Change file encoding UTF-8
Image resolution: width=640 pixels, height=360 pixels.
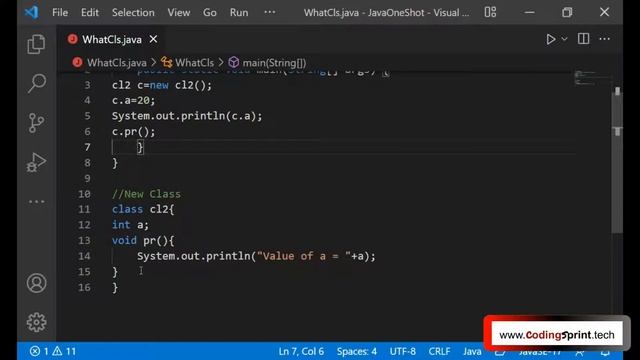(402, 351)
